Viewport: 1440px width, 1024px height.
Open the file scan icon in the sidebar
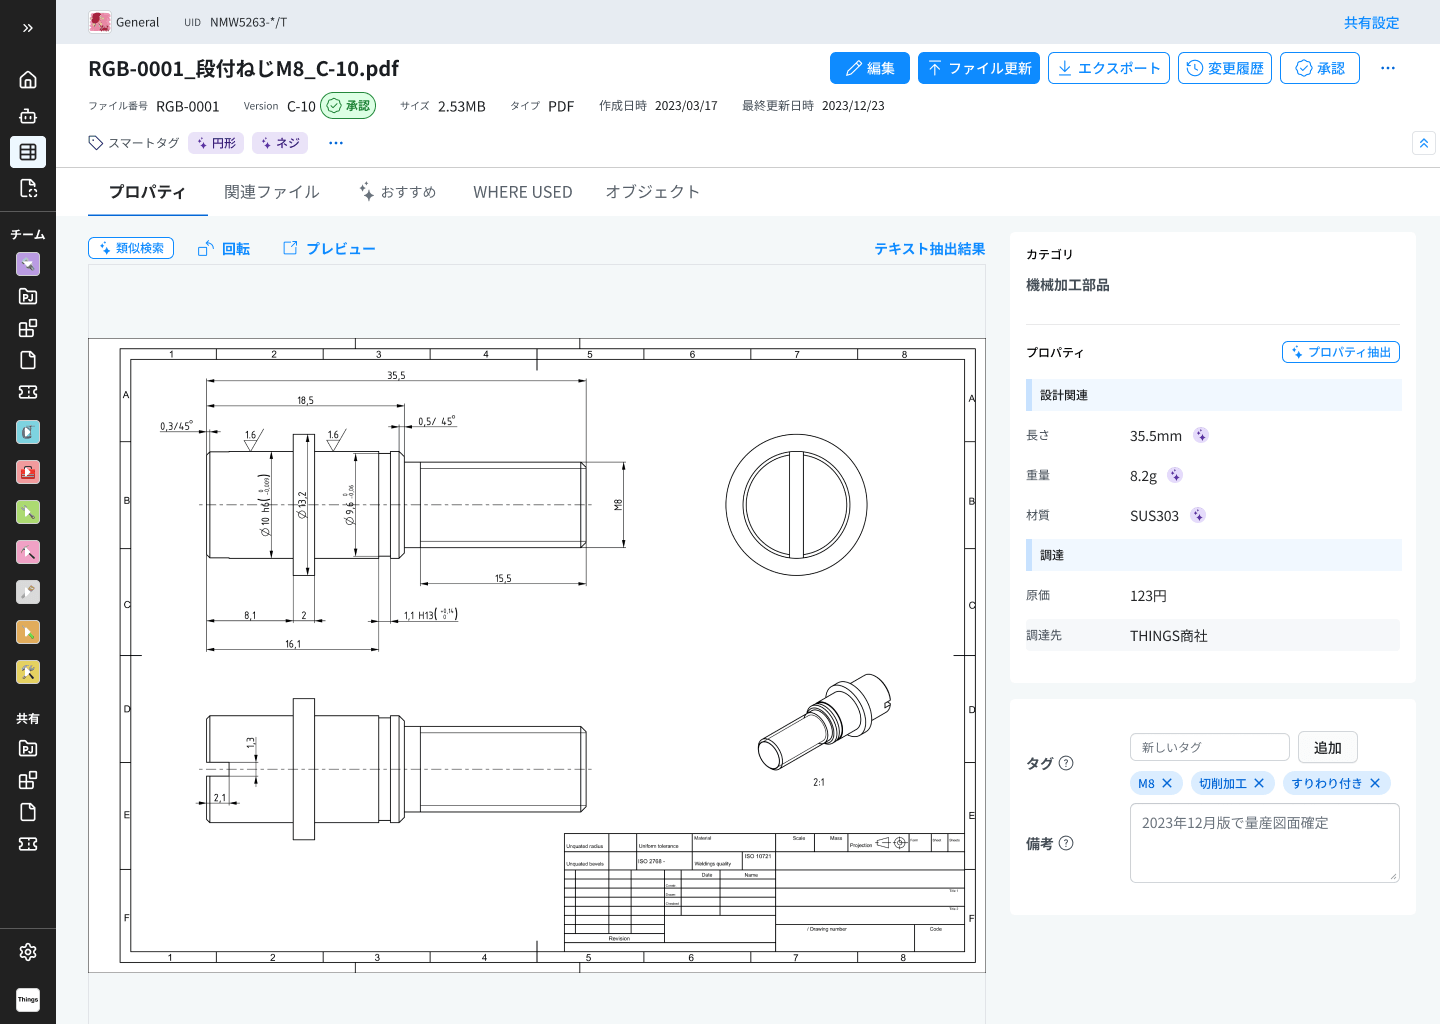coord(28,188)
